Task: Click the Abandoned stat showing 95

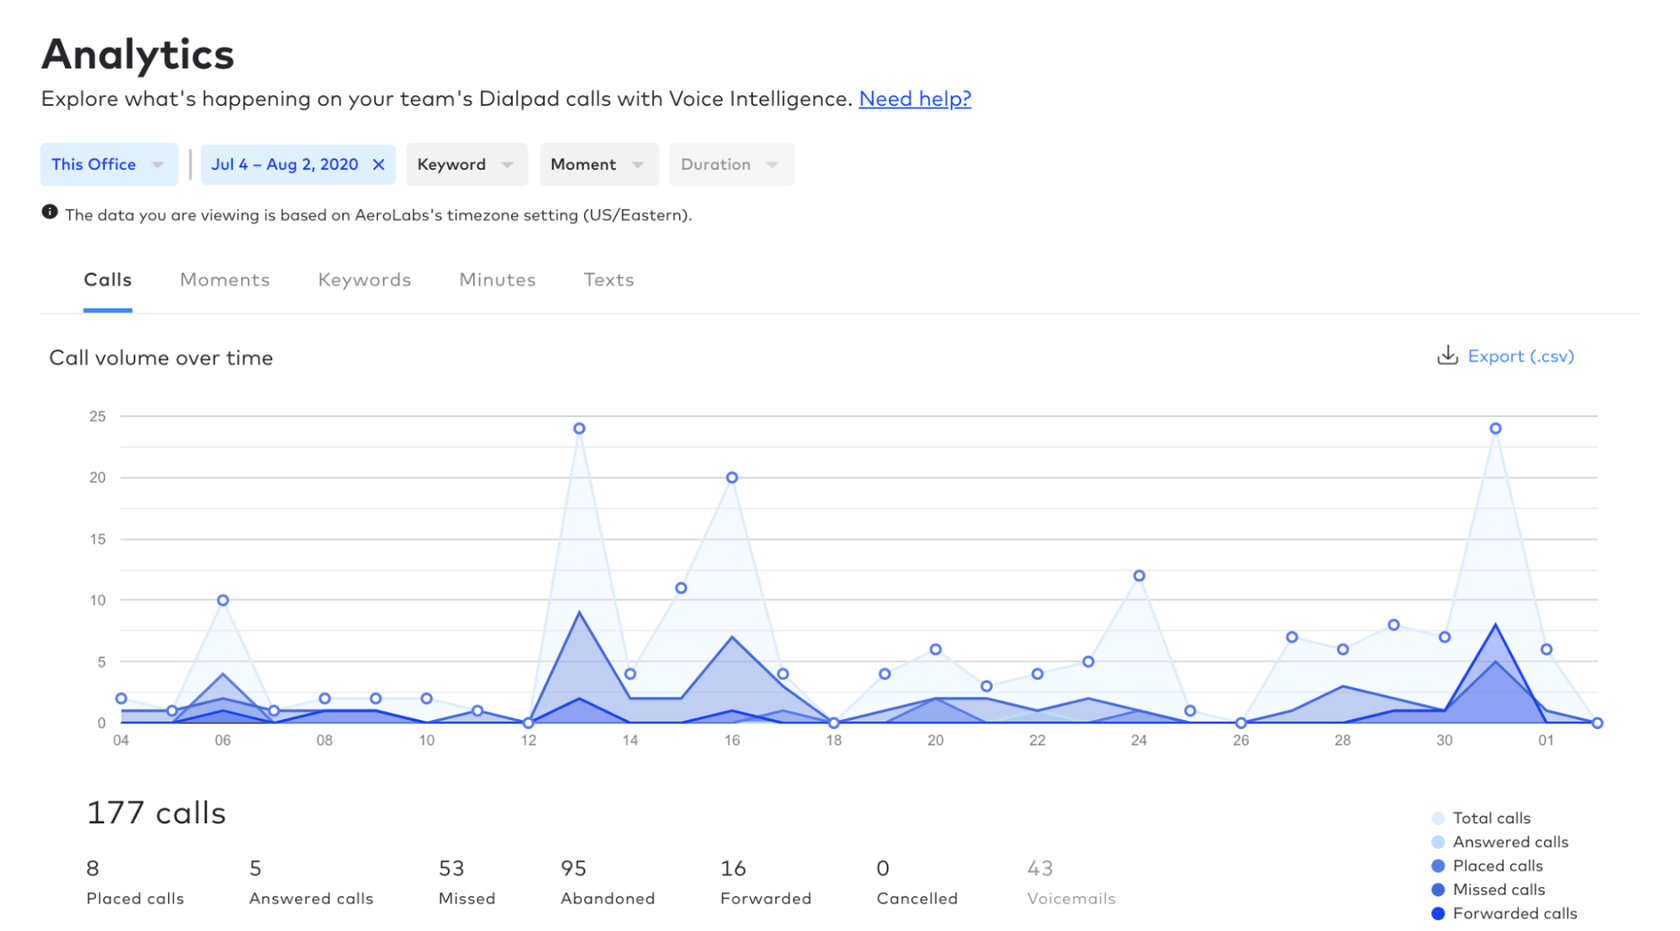Action: pyautogui.click(x=608, y=882)
